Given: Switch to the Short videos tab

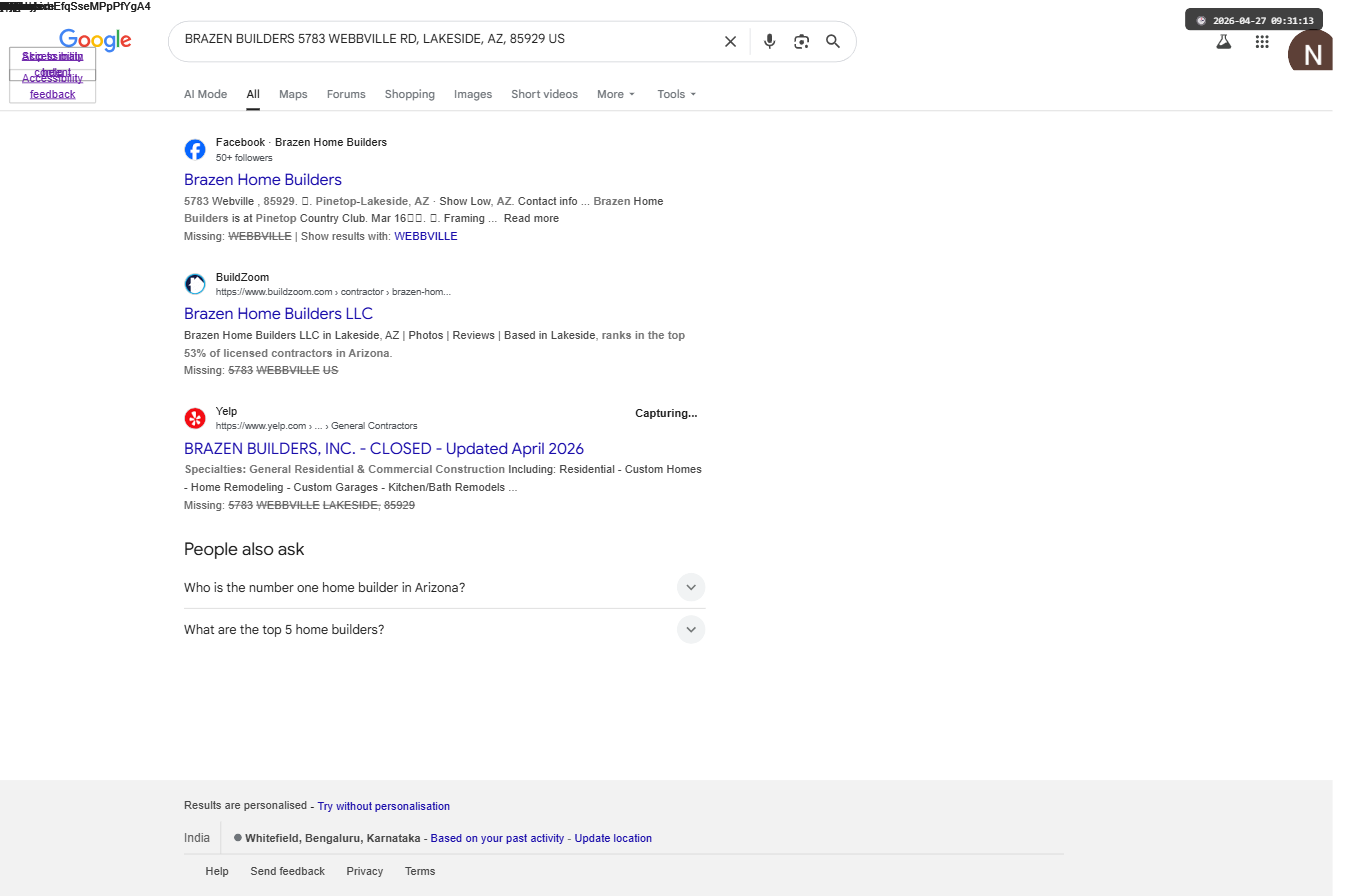Looking at the screenshot, I should click(x=544, y=94).
